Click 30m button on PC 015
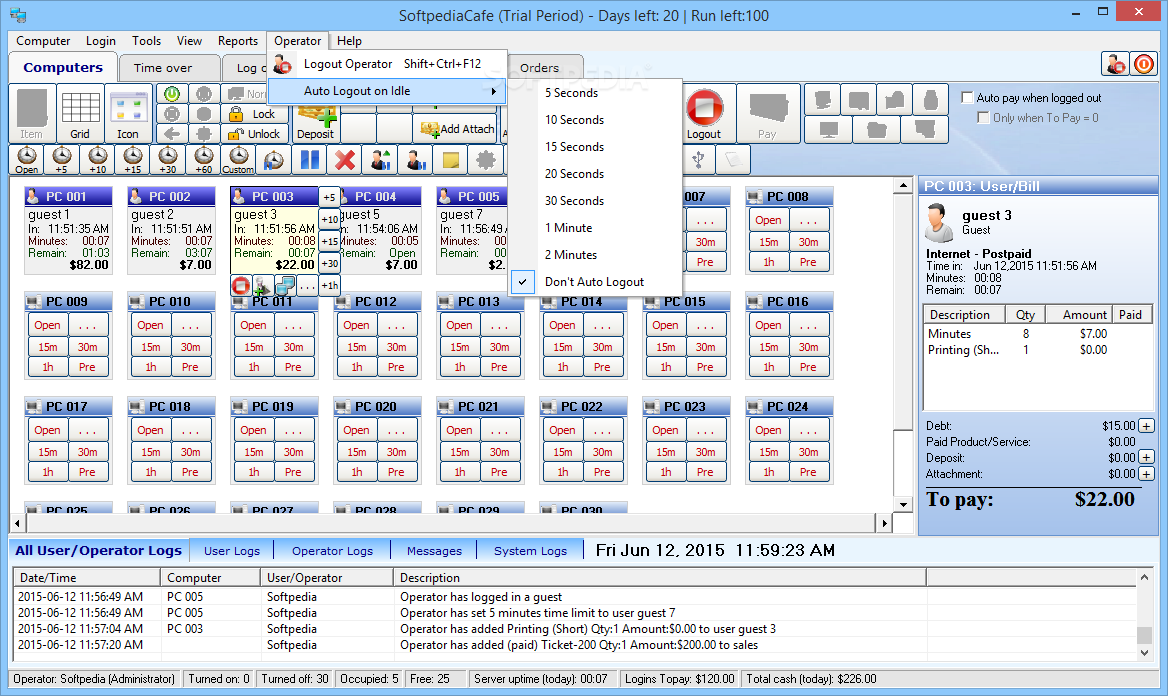Screen dimensions: 1168x696 (705, 347)
